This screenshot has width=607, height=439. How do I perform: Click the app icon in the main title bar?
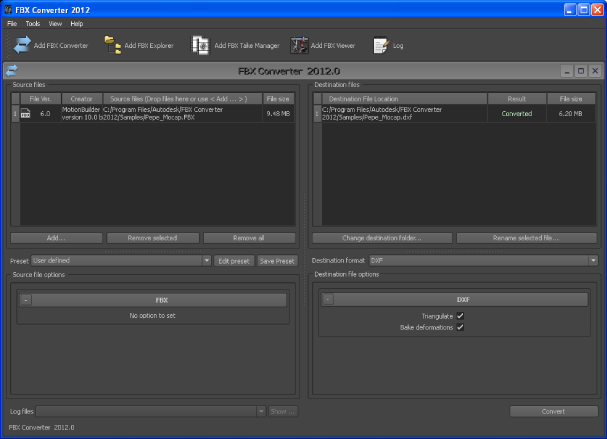click(x=8, y=9)
